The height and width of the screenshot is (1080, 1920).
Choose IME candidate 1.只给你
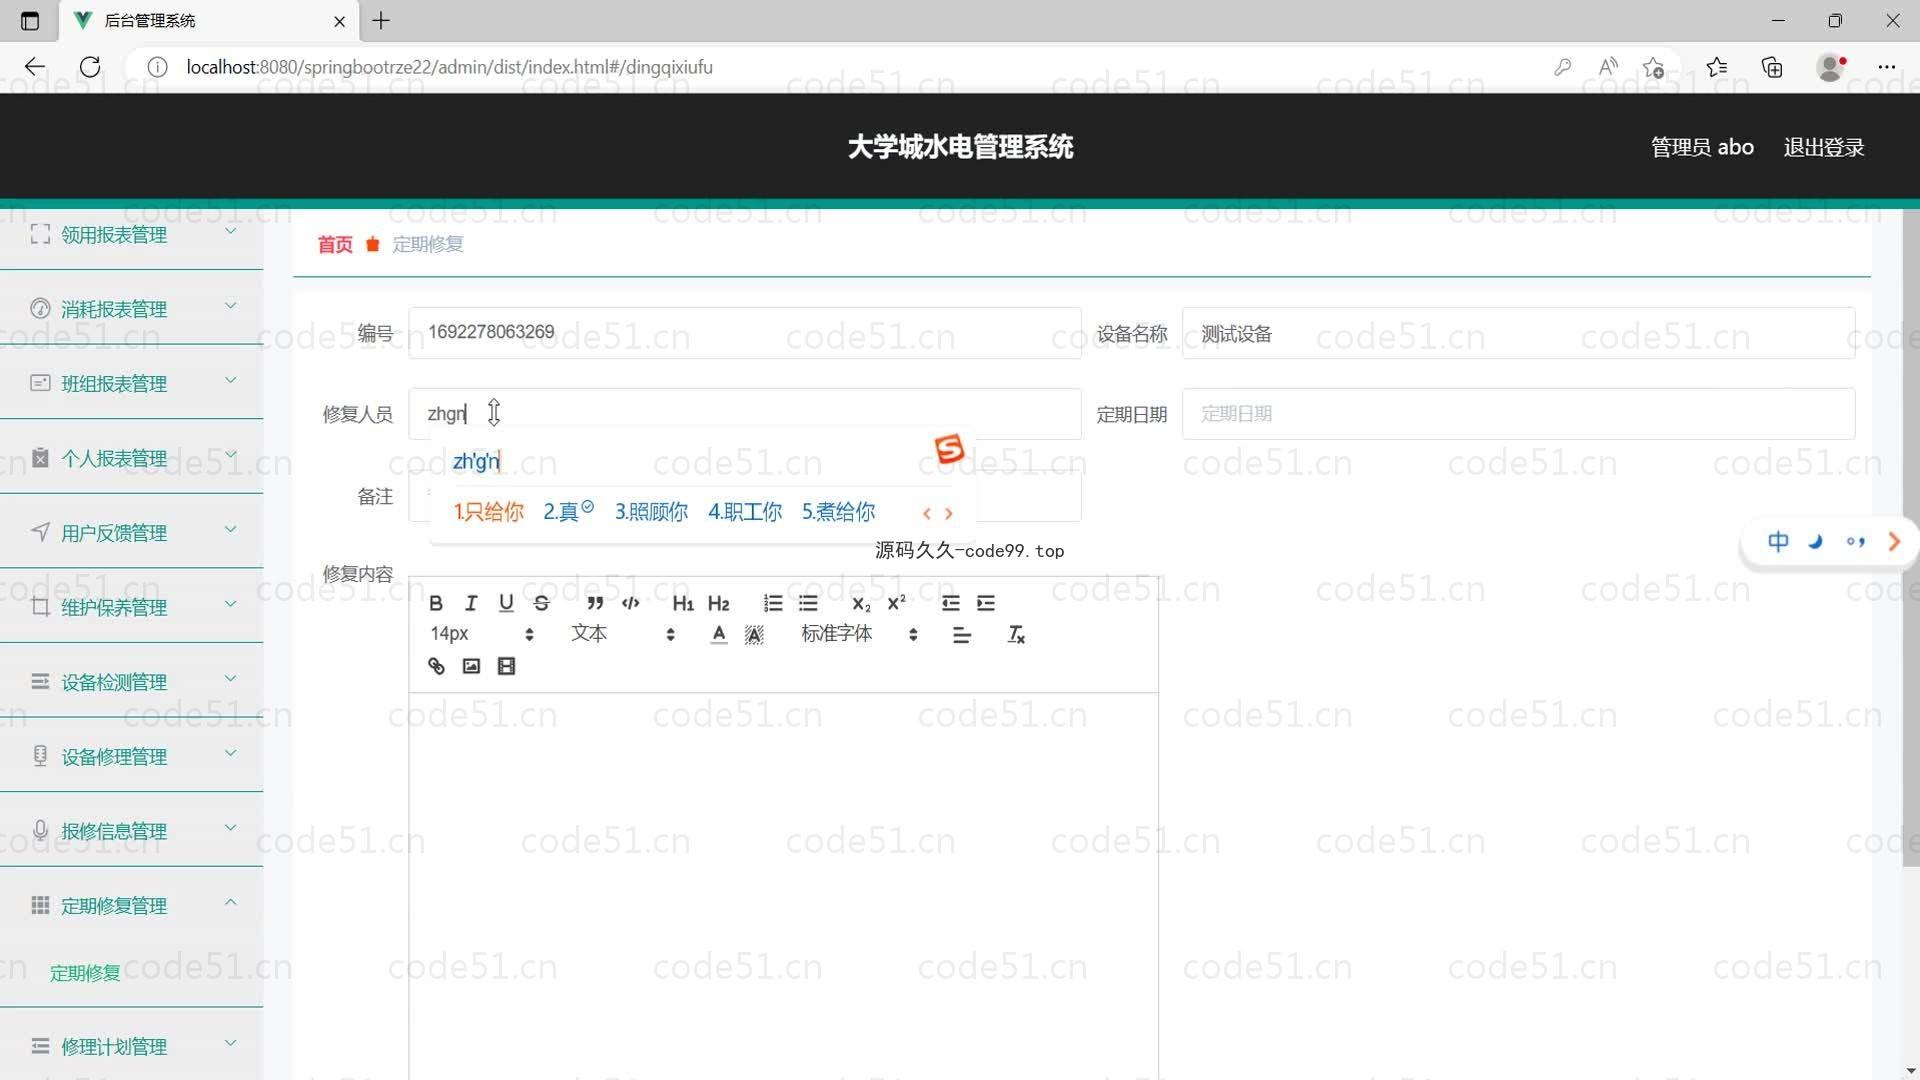(488, 512)
